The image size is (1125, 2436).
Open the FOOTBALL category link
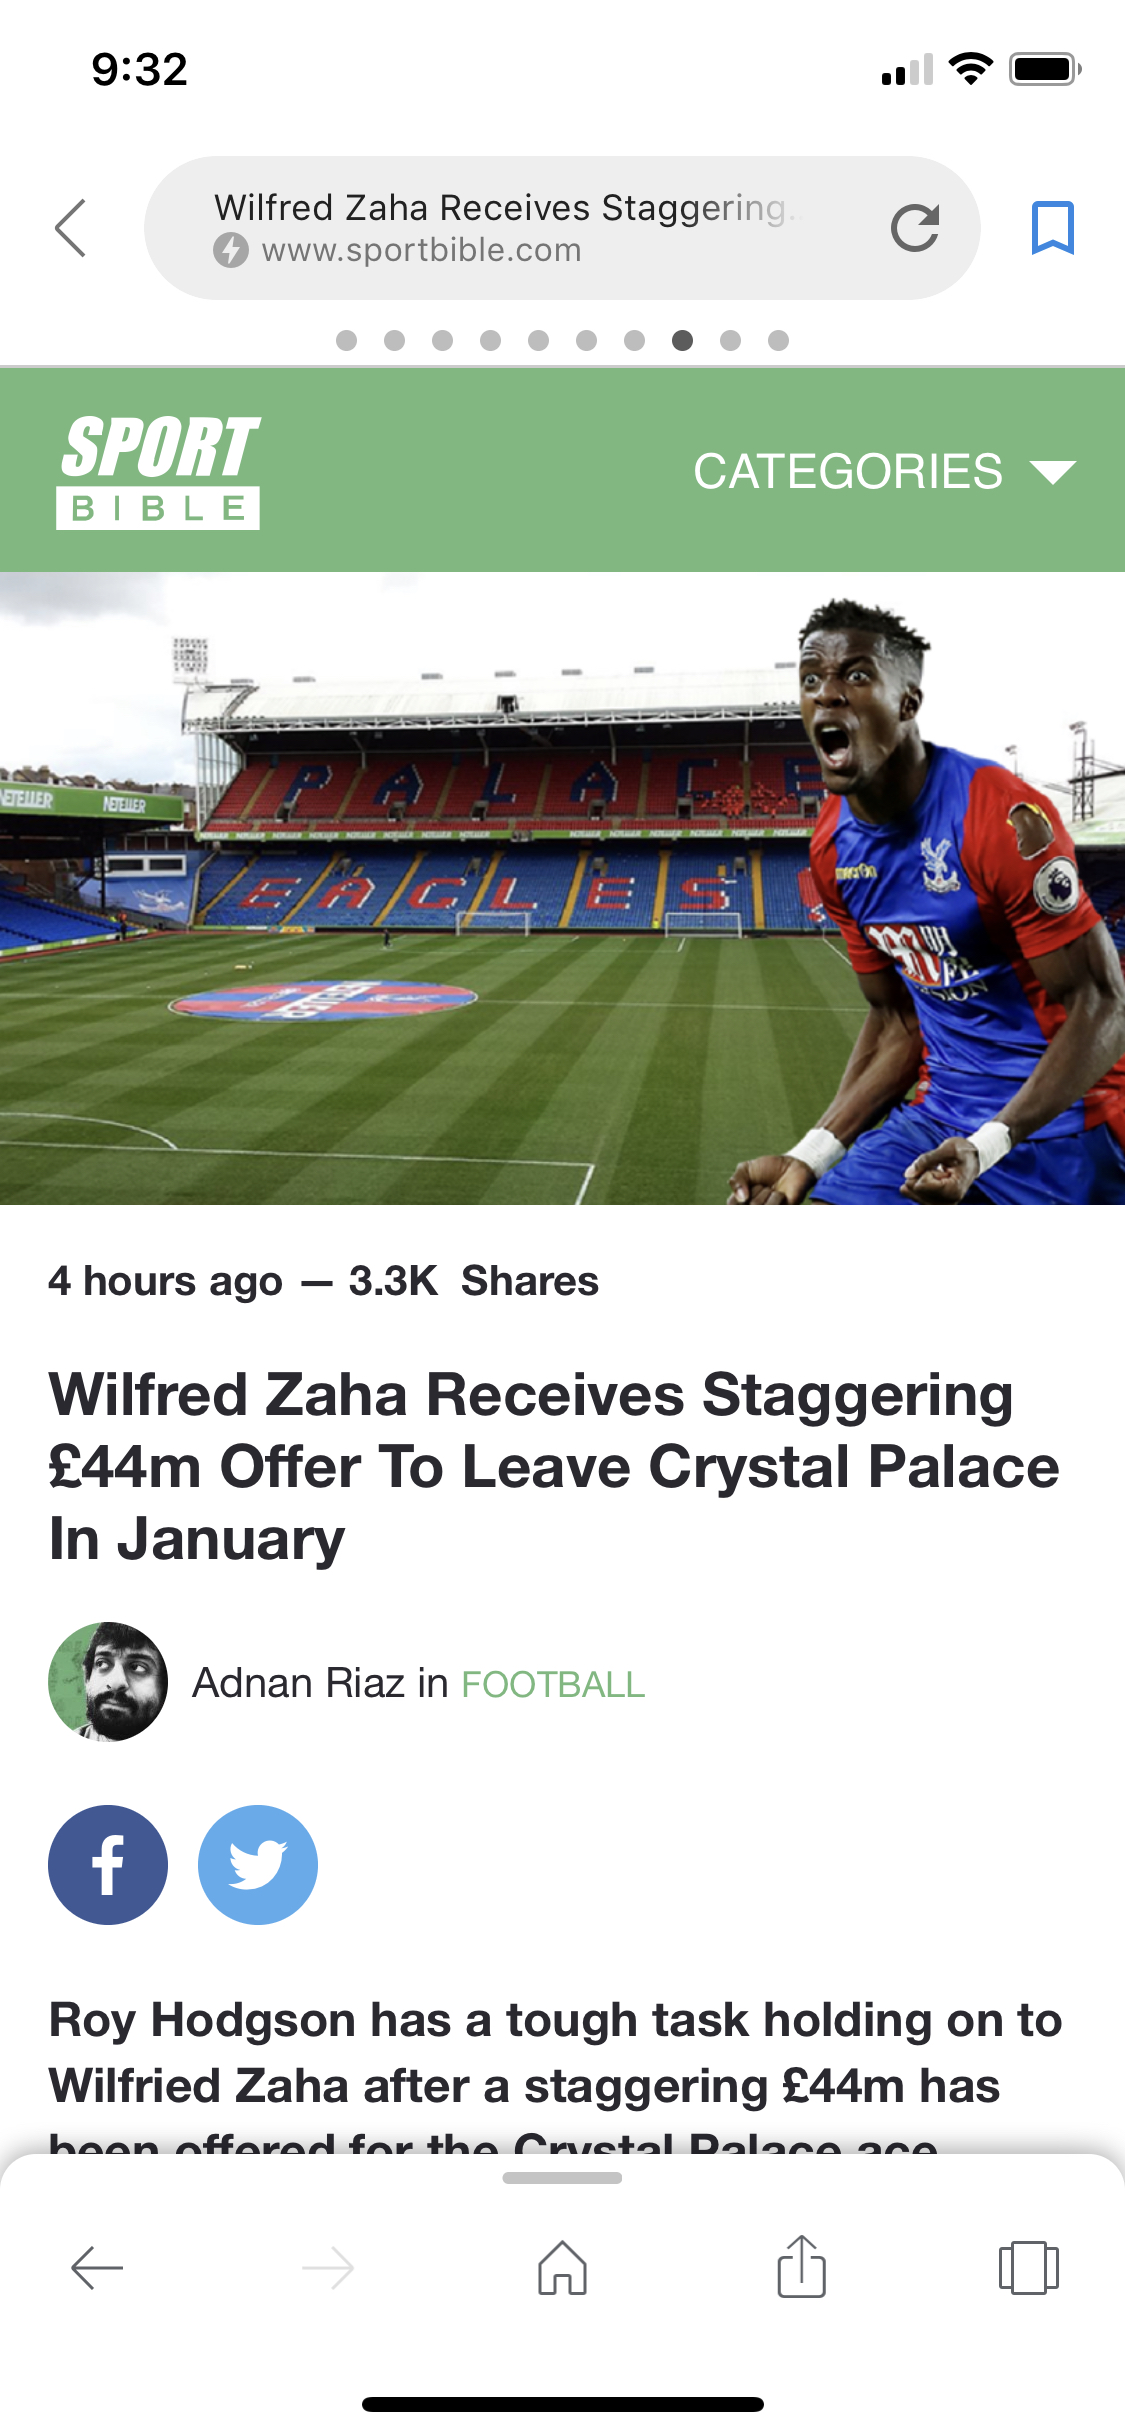[553, 1684]
